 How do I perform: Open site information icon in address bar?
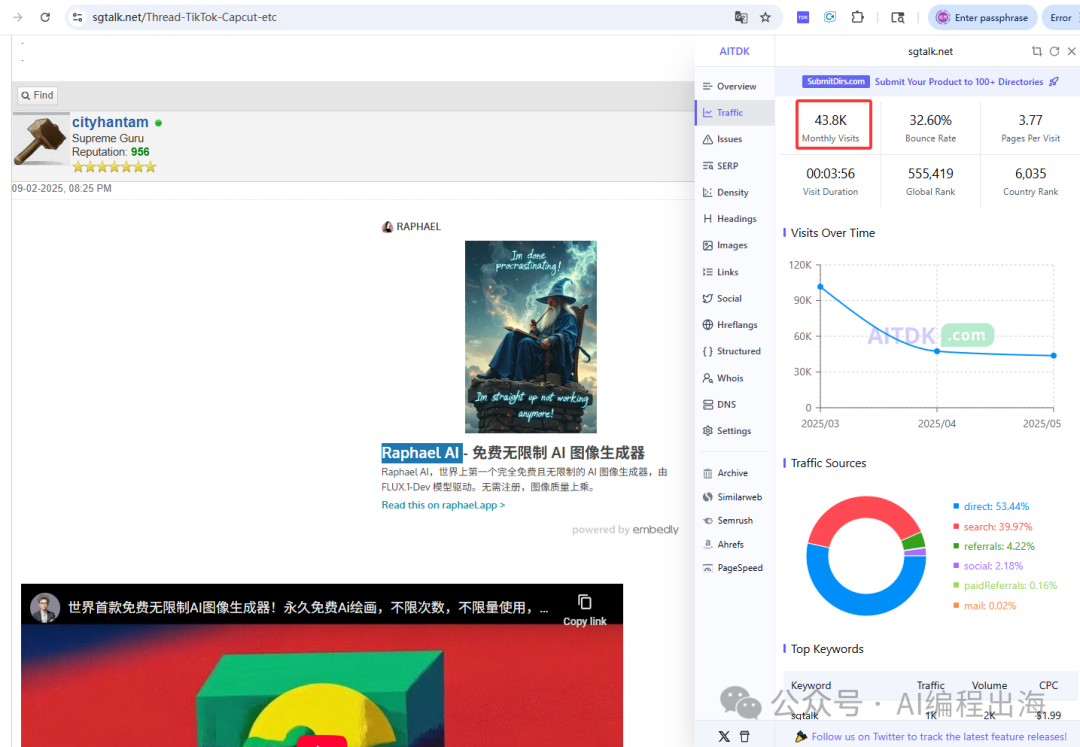[78, 17]
